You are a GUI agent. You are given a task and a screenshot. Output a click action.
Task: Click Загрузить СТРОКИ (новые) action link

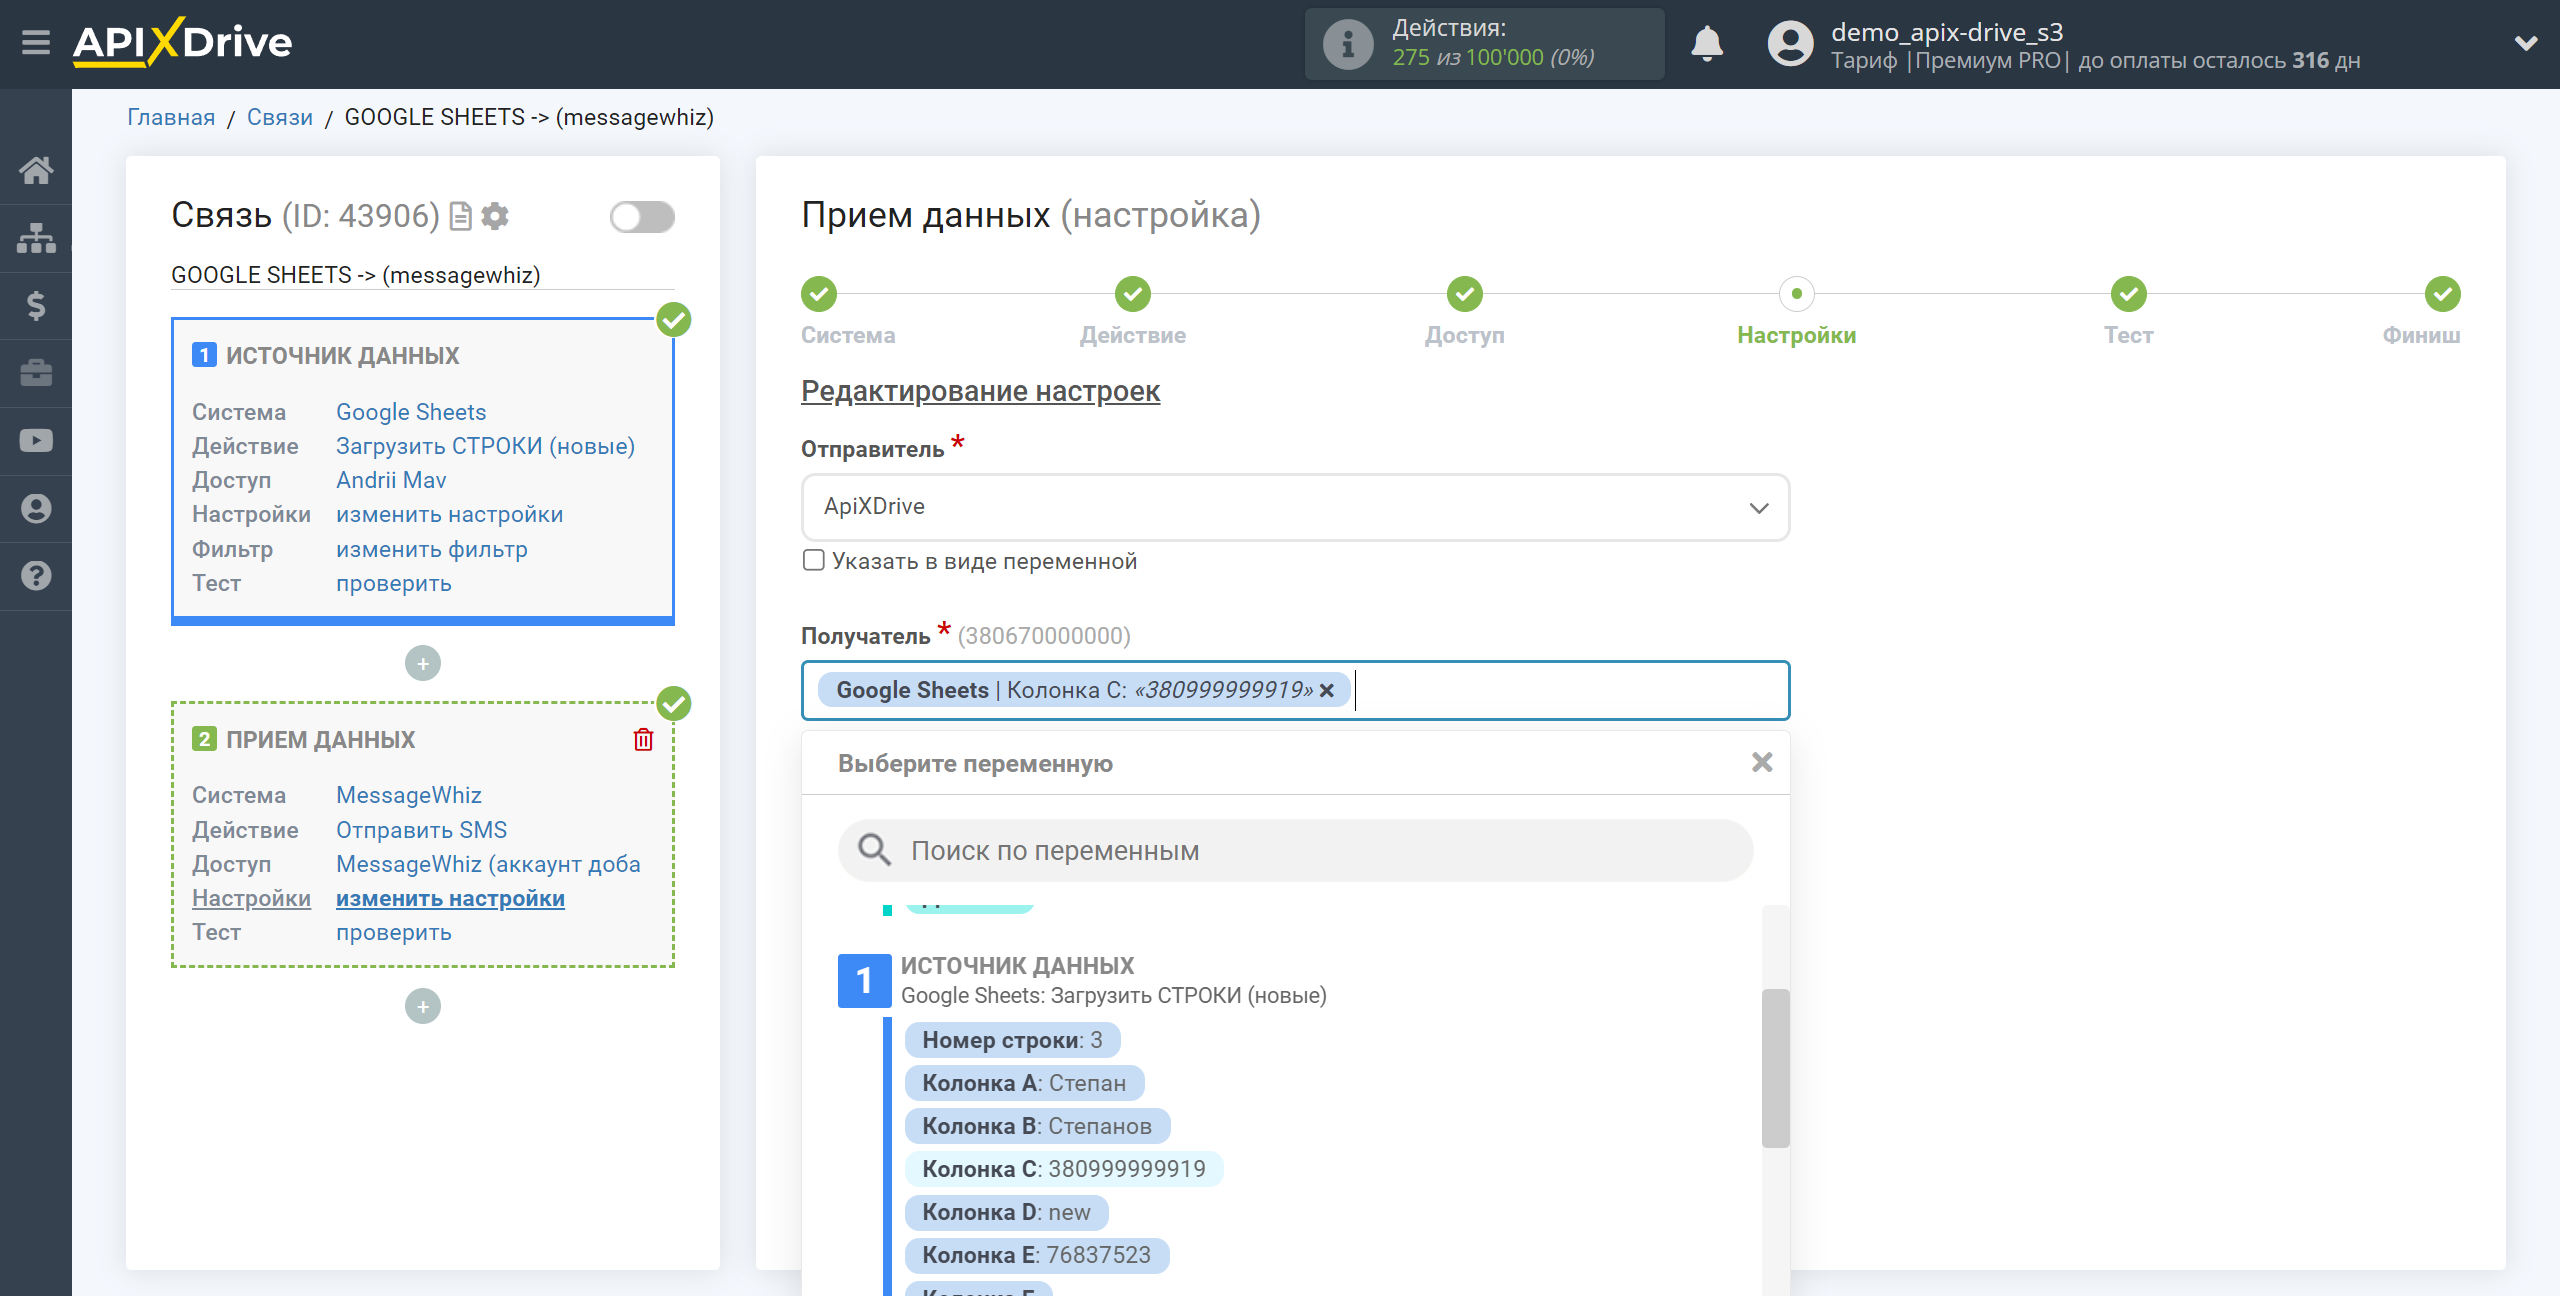(485, 446)
